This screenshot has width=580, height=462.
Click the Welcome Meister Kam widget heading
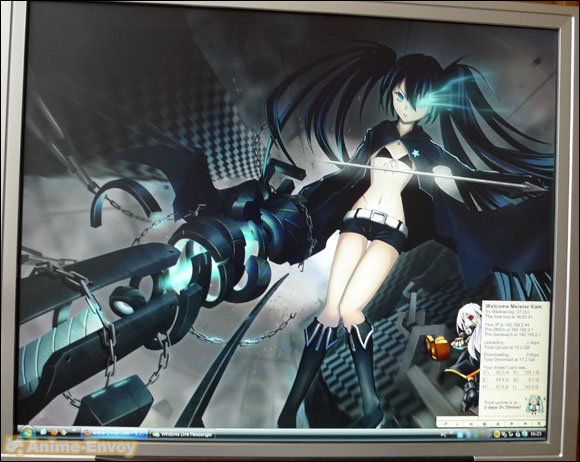click(x=513, y=306)
